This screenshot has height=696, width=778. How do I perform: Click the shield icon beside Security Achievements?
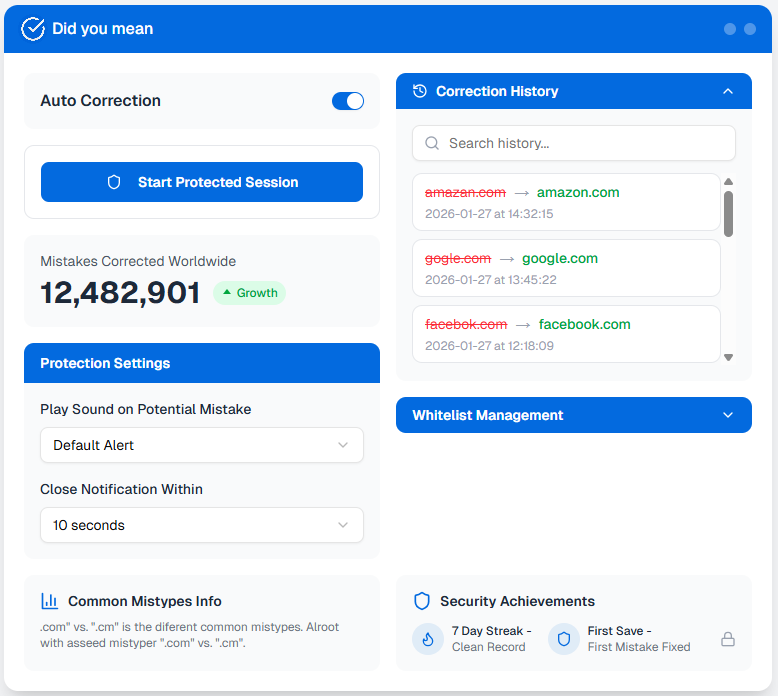422,601
